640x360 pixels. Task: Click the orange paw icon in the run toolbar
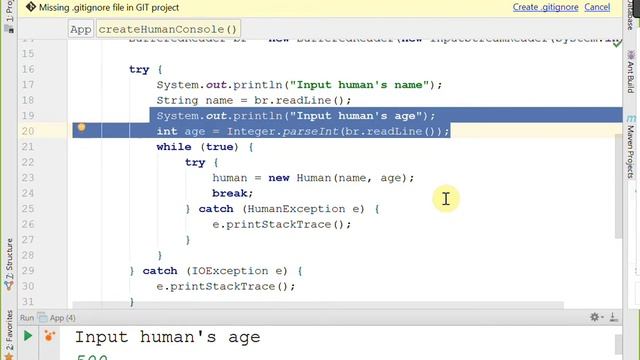pyautogui.click(x=49, y=336)
